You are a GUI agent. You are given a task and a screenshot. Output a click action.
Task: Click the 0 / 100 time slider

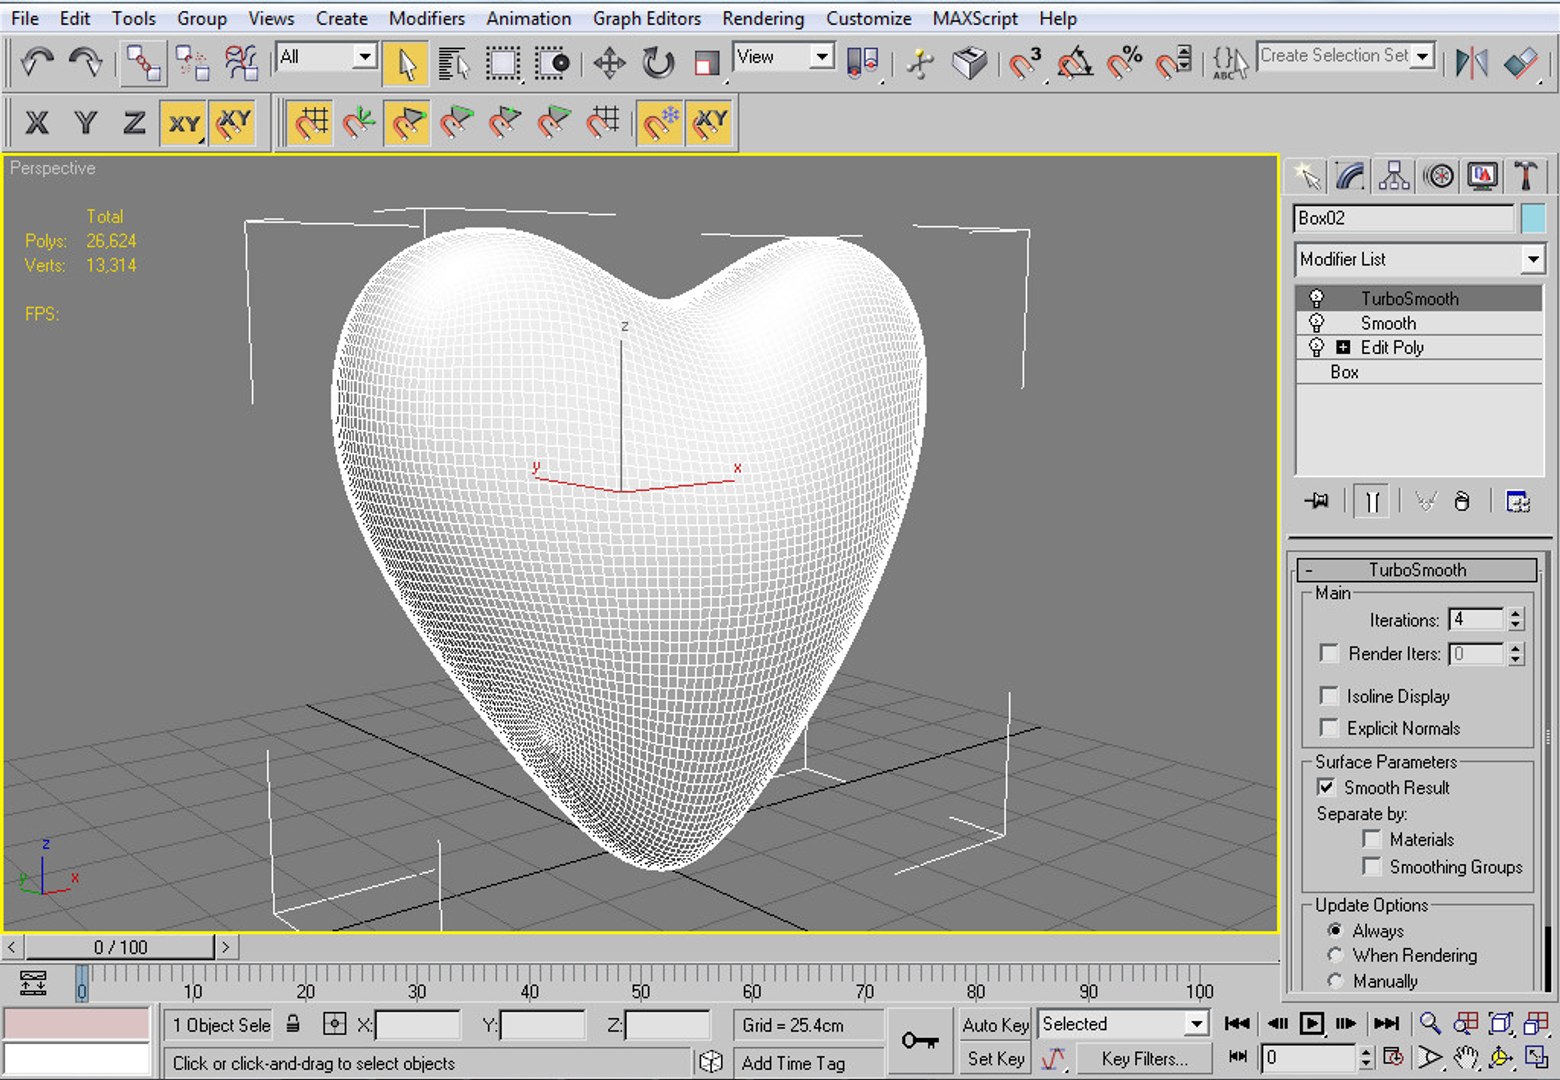[x=120, y=947]
